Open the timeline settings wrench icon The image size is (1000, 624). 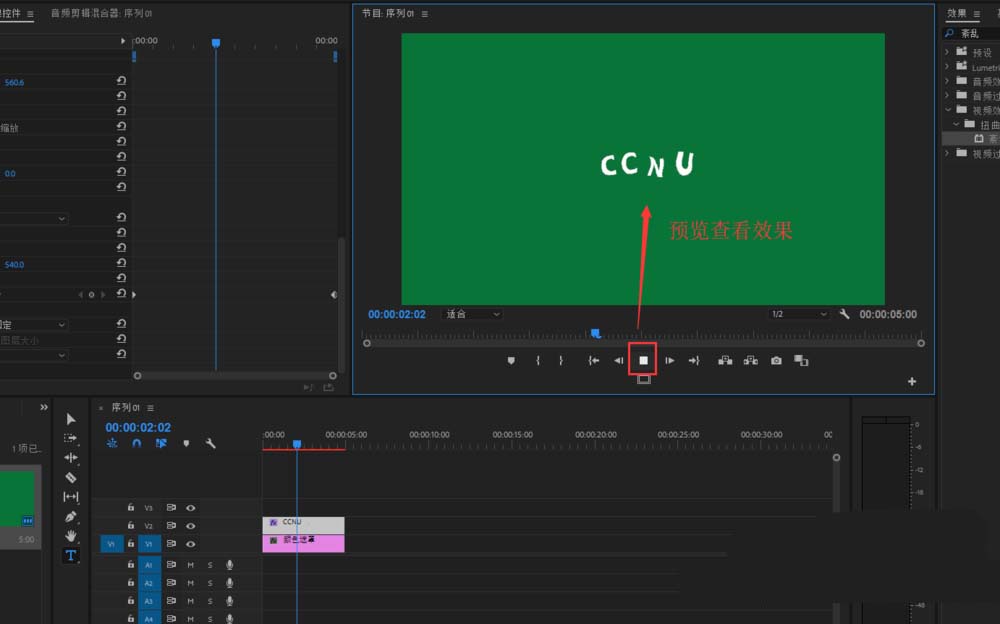[x=210, y=443]
